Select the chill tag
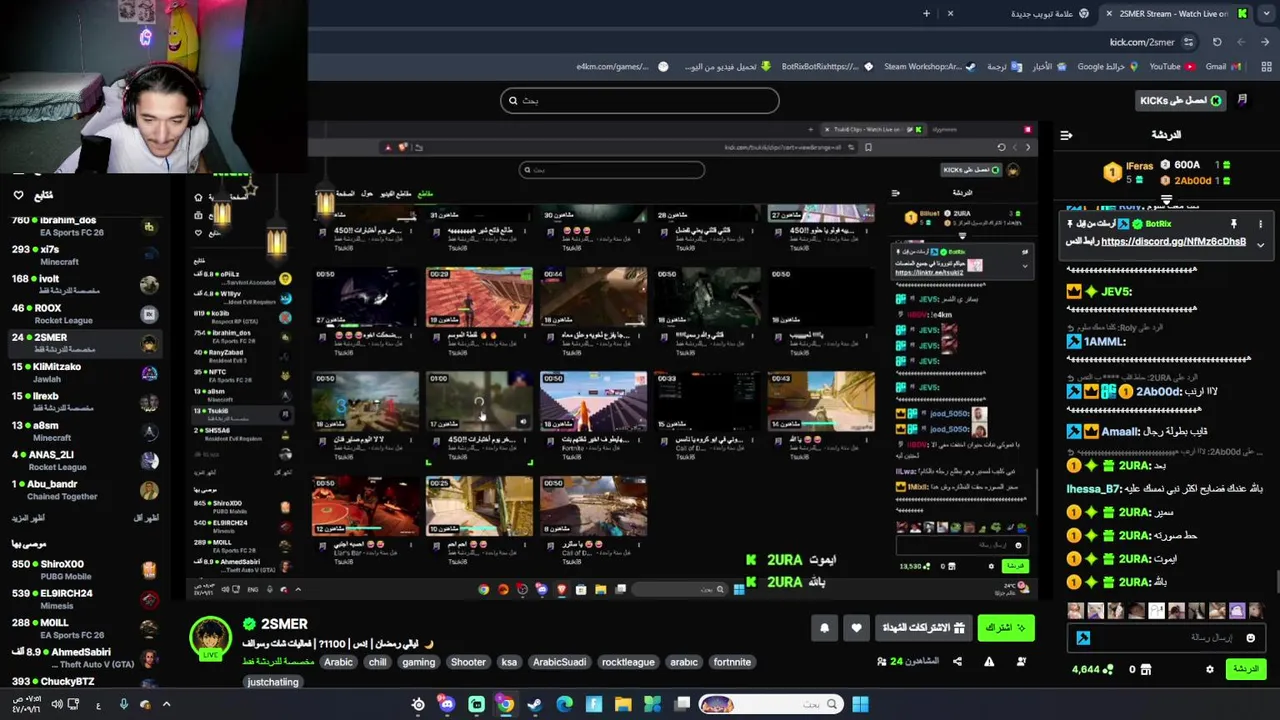 377,662
